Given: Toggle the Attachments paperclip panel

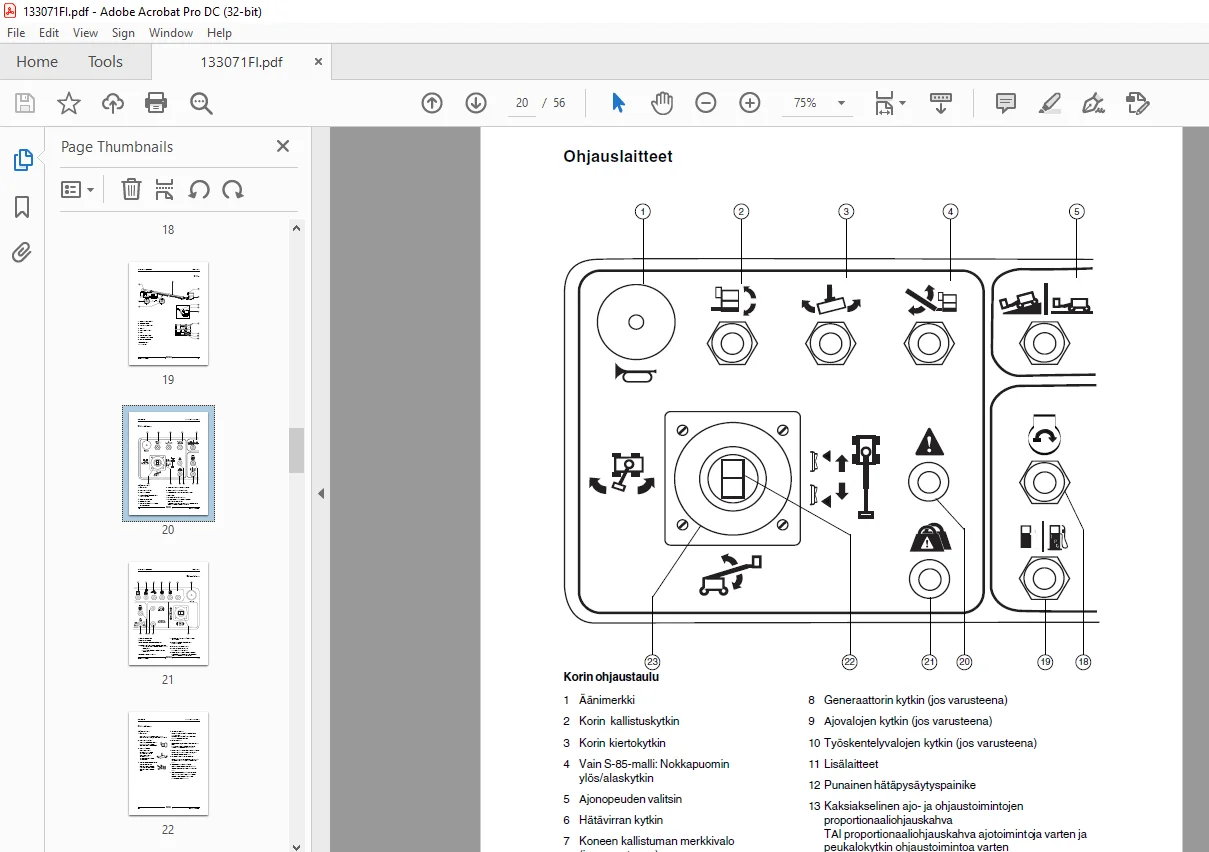Looking at the screenshot, I should [x=22, y=252].
